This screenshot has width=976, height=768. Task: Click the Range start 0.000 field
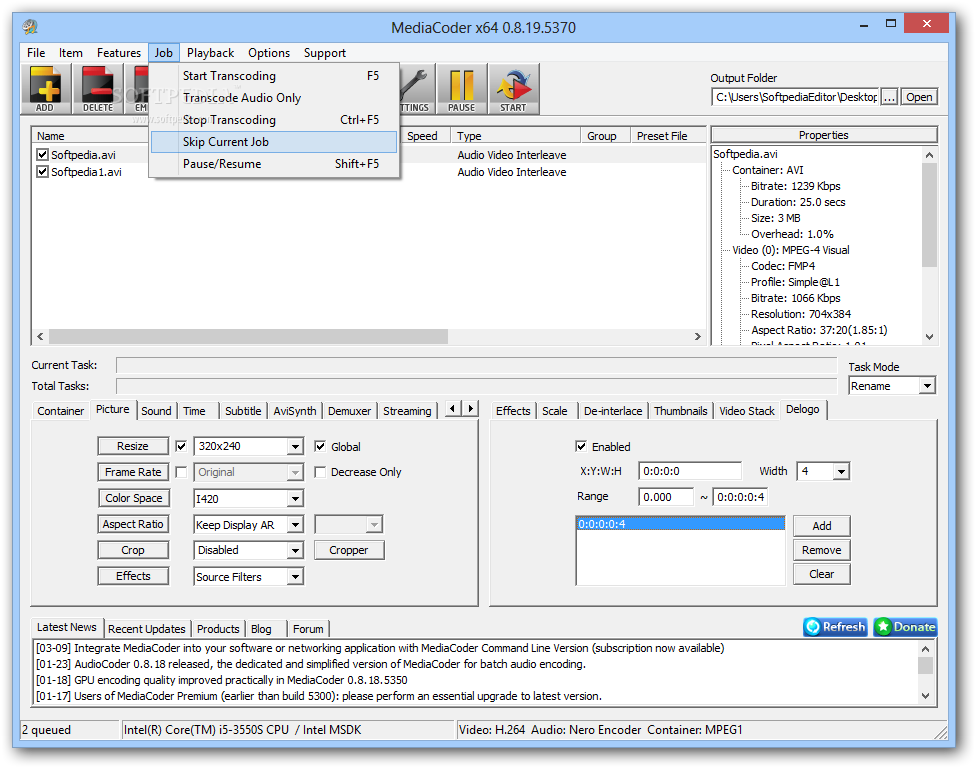click(666, 497)
